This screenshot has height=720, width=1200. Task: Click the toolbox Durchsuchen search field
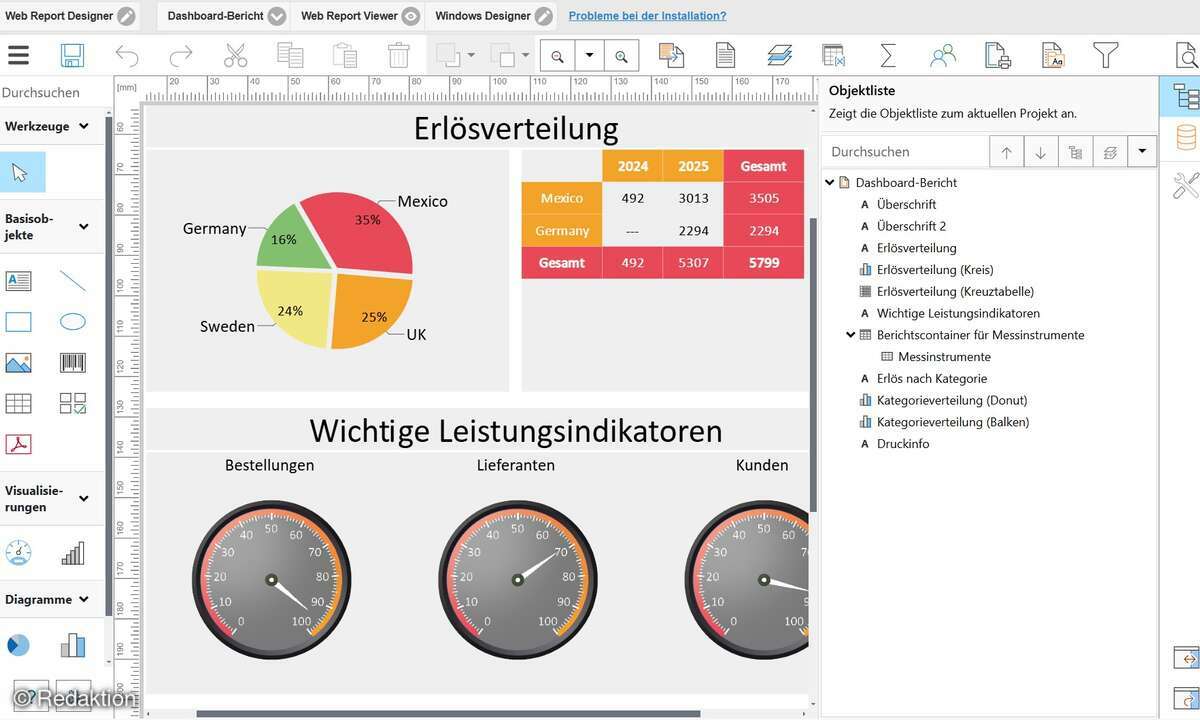[x=53, y=92]
